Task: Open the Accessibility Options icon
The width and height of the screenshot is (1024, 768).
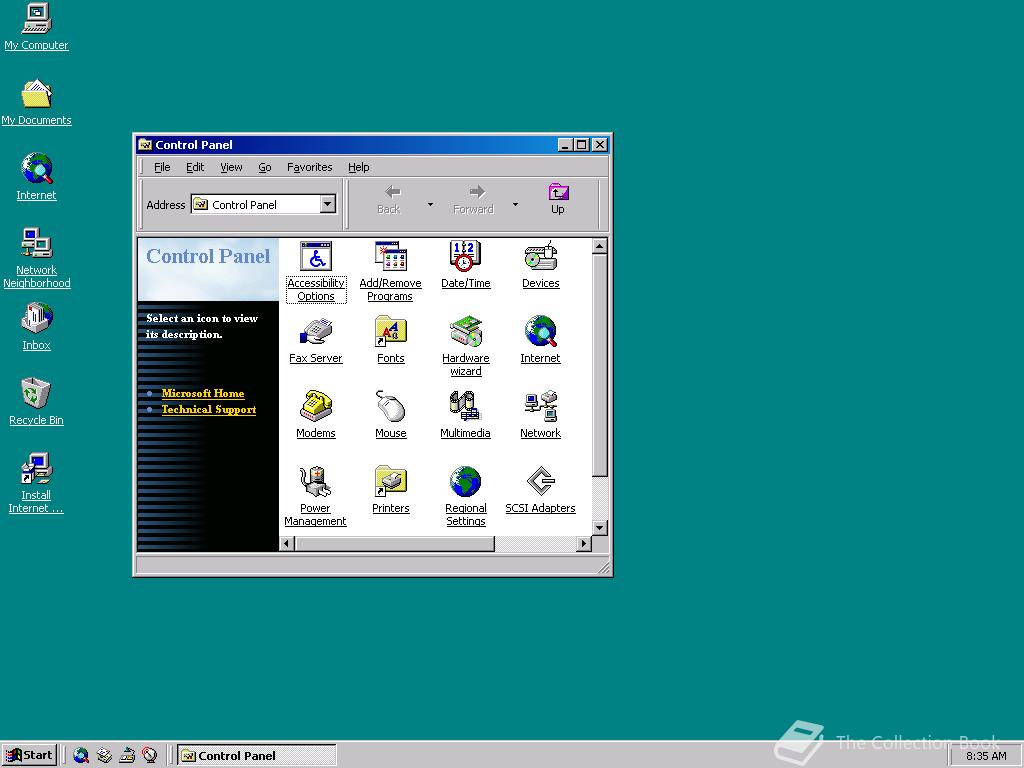Action: click(x=316, y=258)
